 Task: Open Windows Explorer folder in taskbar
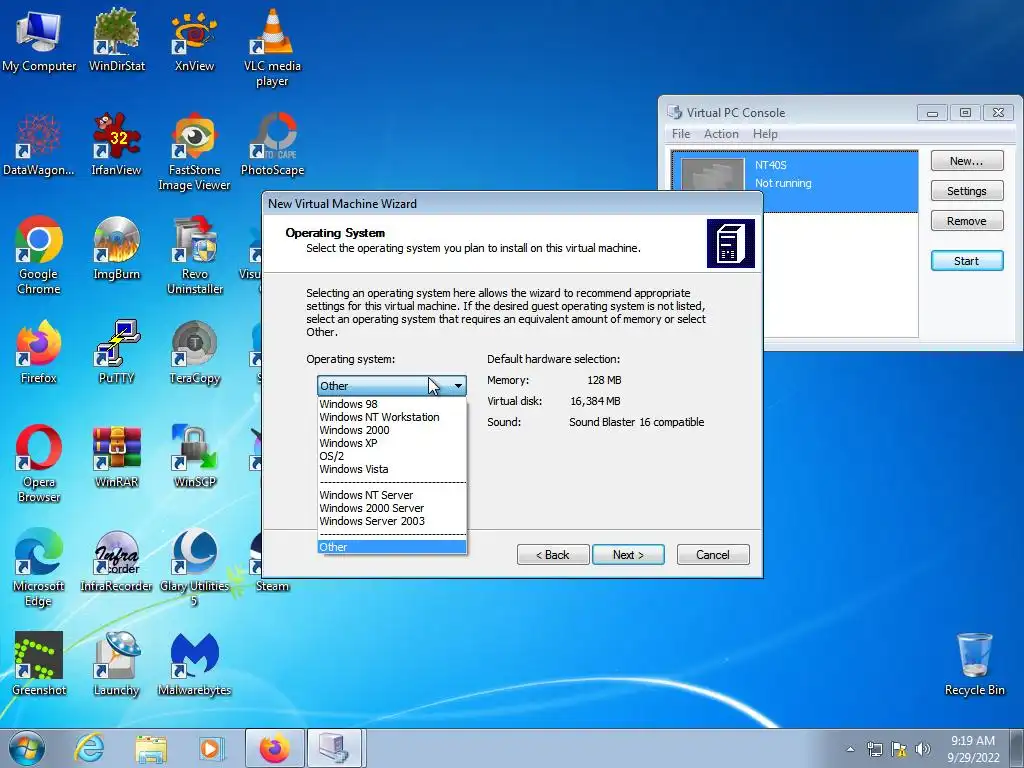coord(151,748)
